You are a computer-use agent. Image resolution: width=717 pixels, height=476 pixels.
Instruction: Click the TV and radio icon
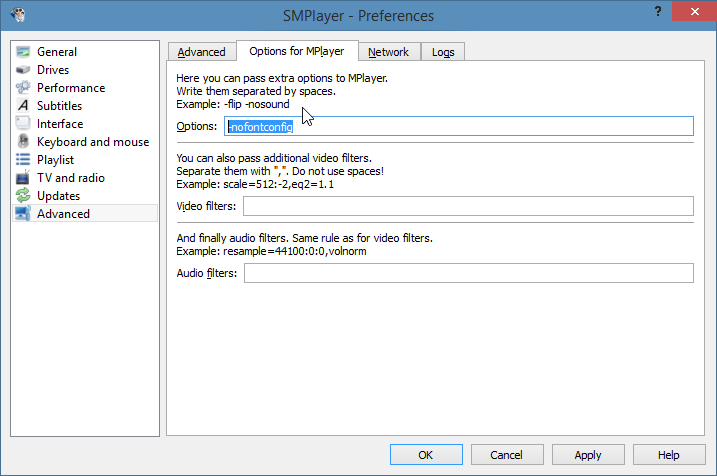tap(23, 177)
